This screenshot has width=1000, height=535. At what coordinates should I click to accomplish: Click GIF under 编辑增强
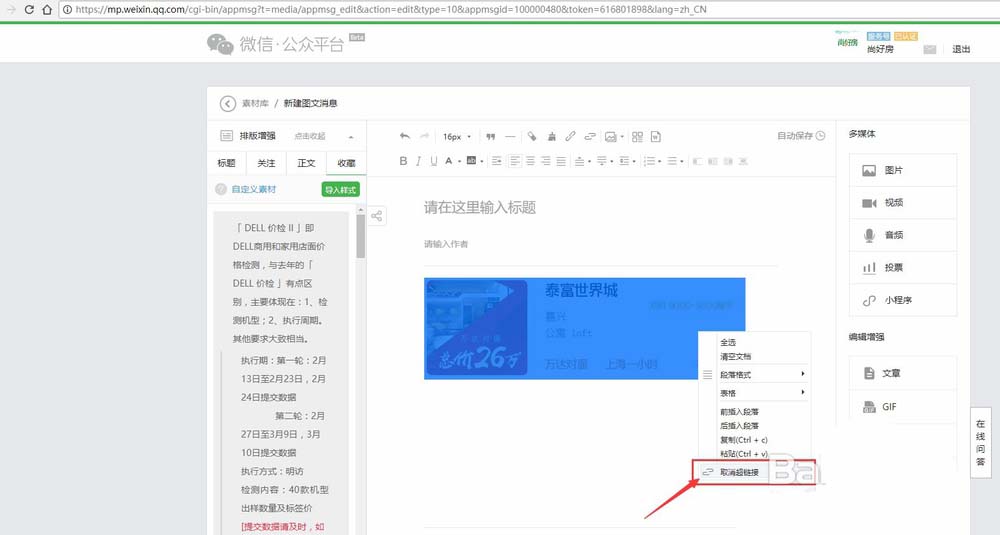click(x=903, y=407)
